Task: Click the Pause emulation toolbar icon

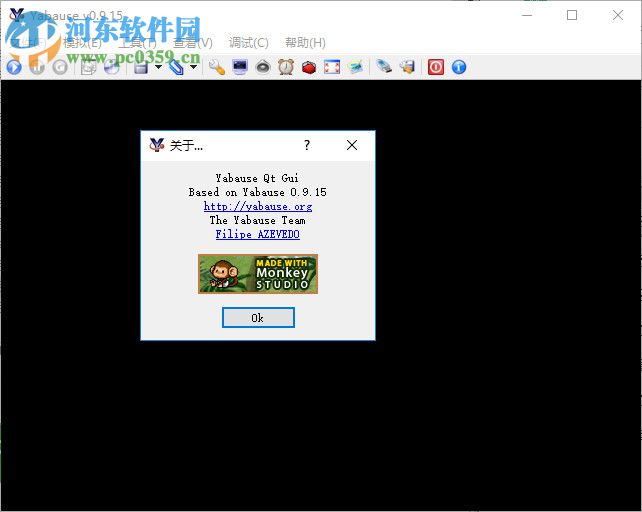Action: point(37,67)
